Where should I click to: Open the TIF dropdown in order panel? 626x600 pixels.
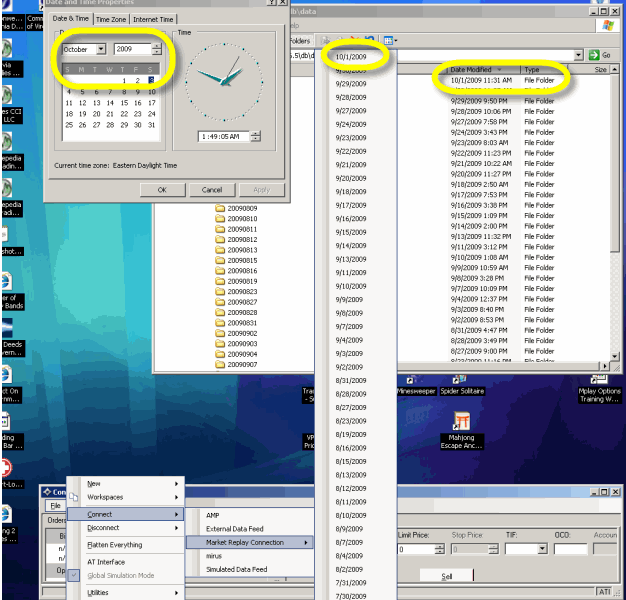[542, 549]
